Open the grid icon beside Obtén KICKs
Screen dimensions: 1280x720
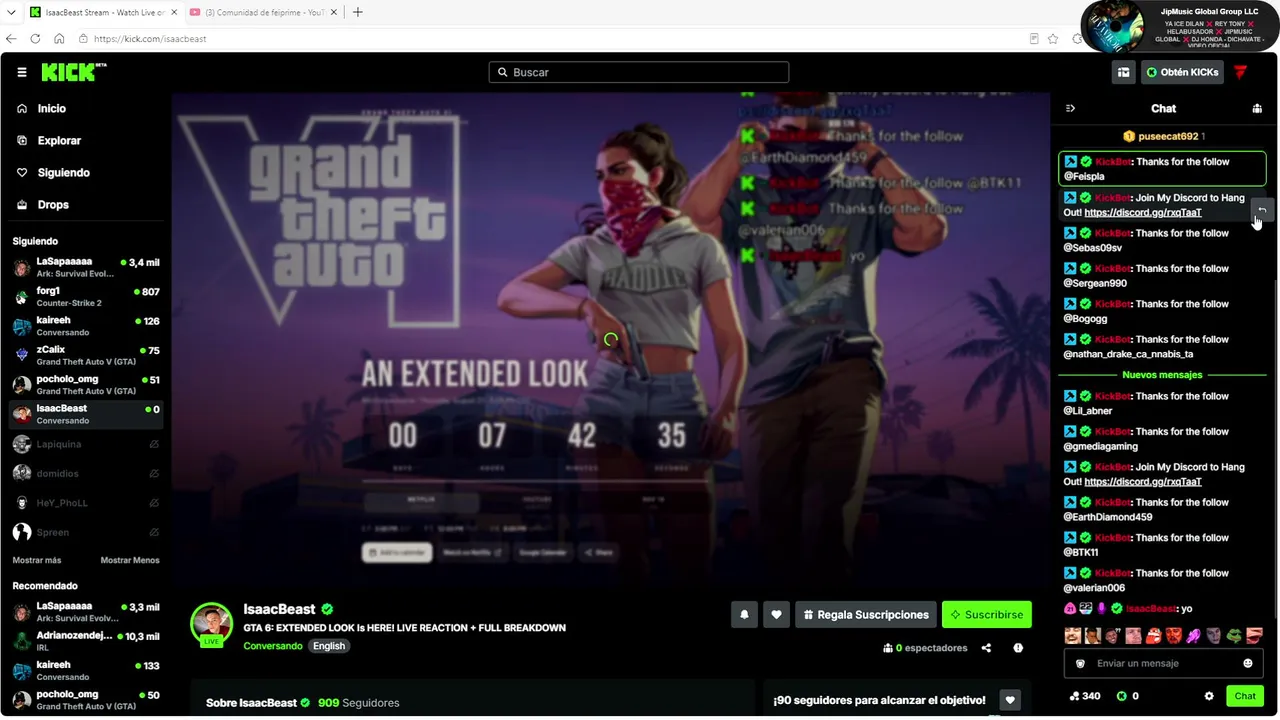(x=1123, y=72)
